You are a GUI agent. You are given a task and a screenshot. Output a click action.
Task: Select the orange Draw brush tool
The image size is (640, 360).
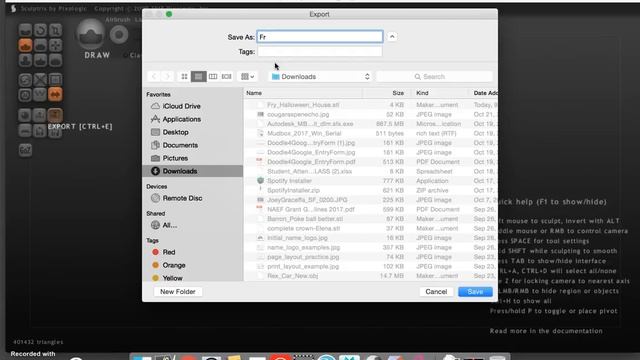[25, 45]
